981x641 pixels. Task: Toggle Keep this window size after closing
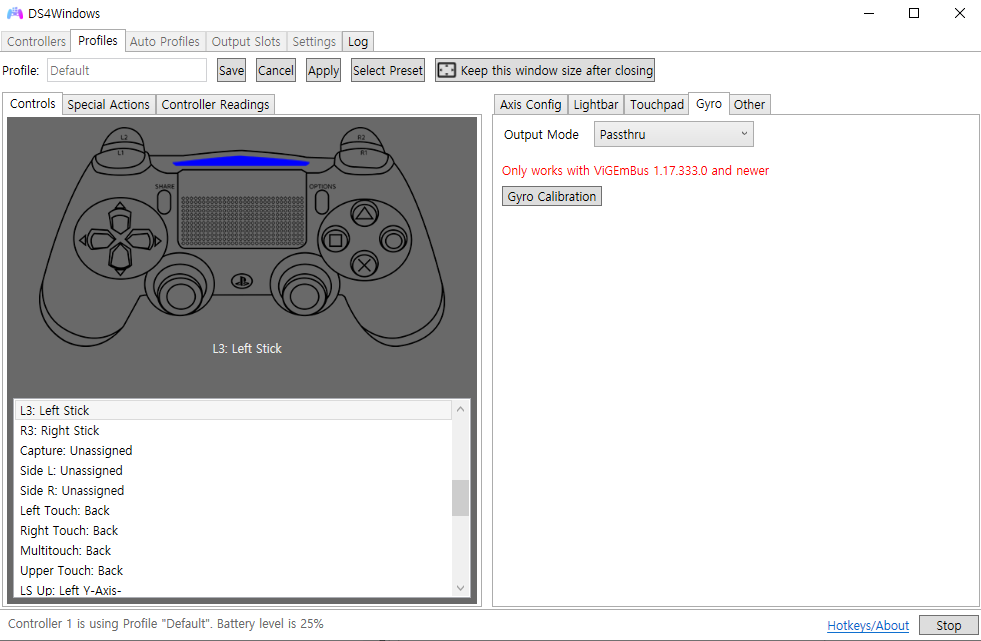[545, 71]
